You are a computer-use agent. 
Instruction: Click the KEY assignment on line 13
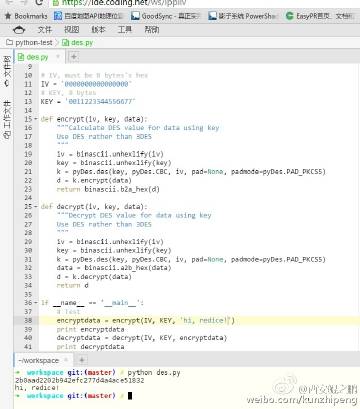[88, 101]
